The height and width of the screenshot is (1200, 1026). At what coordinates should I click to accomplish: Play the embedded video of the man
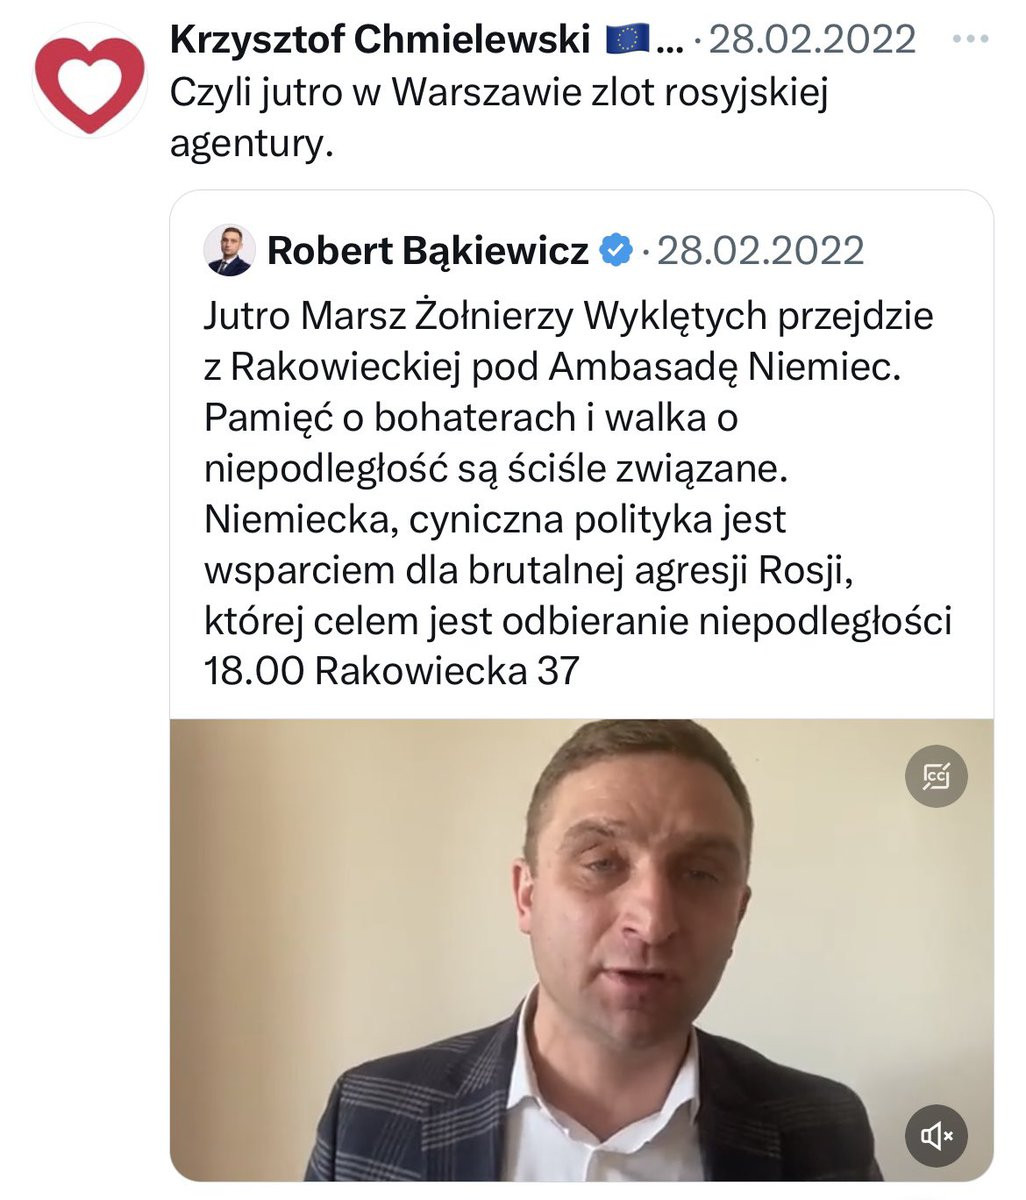point(581,950)
